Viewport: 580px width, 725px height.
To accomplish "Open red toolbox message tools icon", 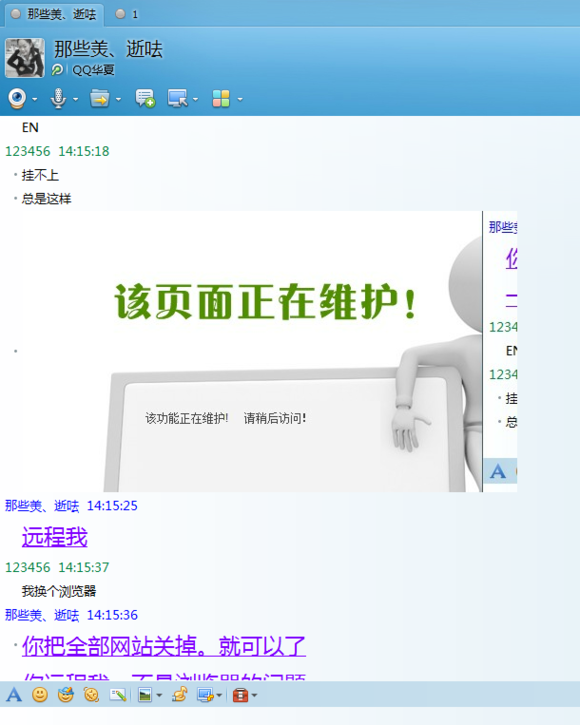I will tap(241, 695).
